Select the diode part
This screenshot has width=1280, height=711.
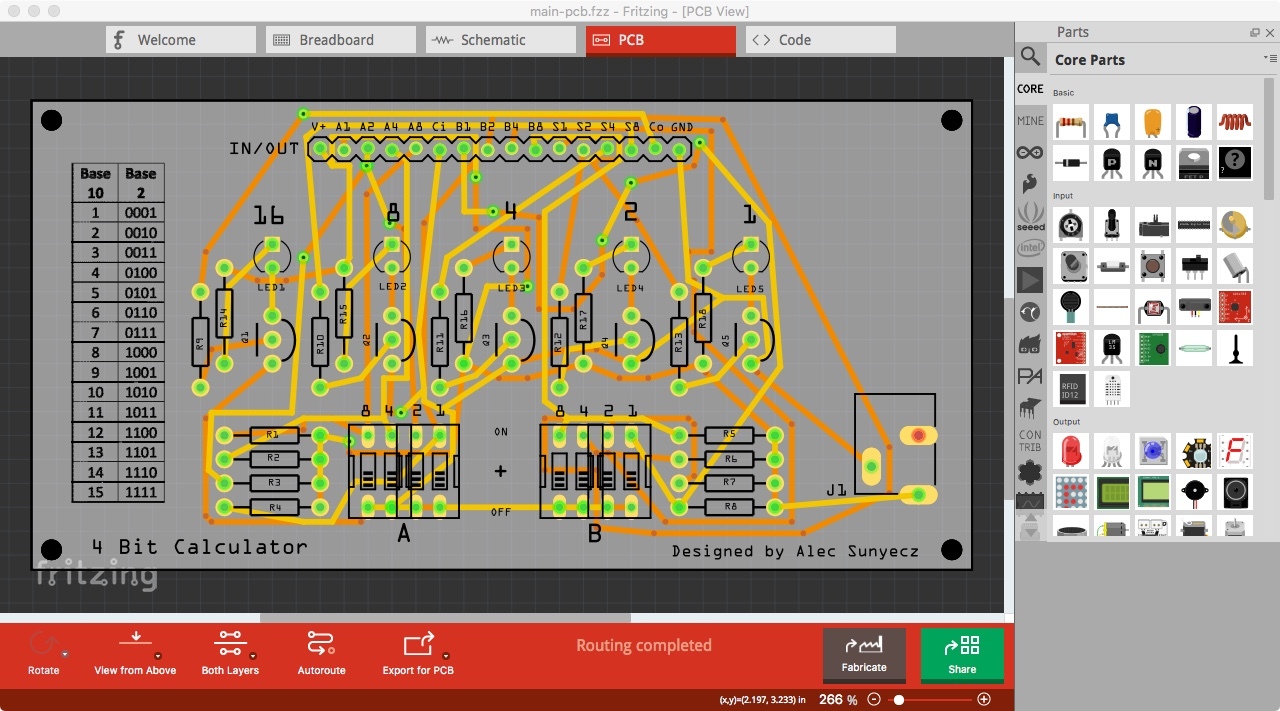point(1071,162)
